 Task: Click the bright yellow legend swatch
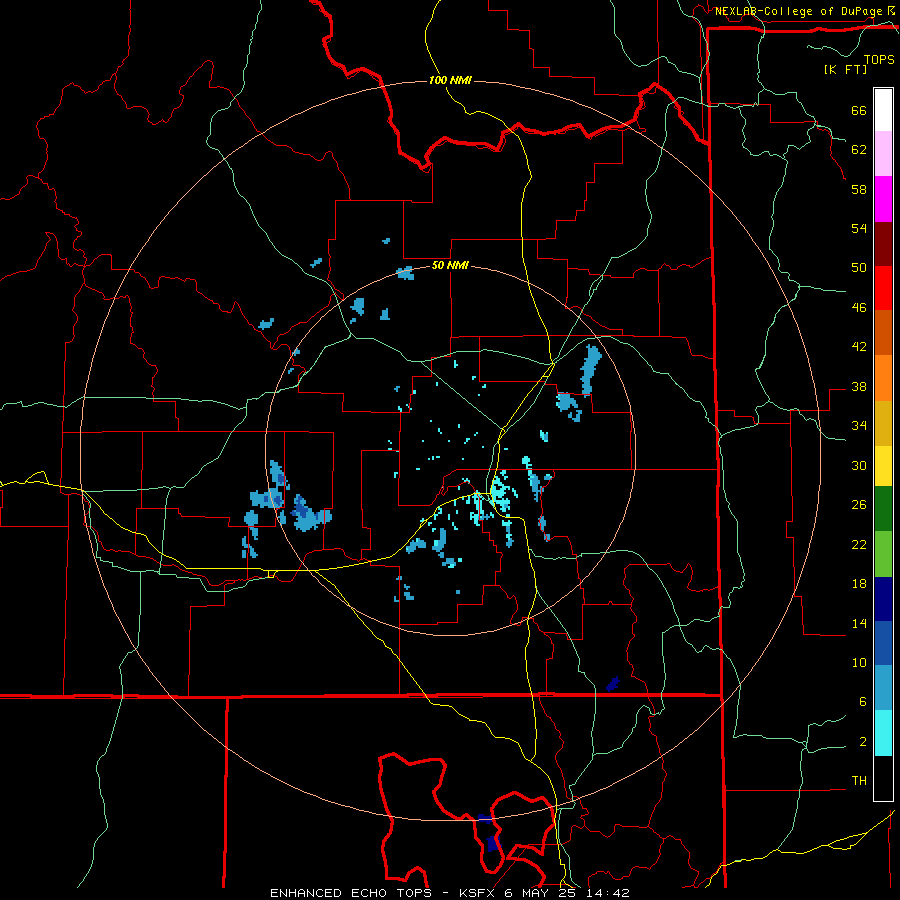[883, 465]
